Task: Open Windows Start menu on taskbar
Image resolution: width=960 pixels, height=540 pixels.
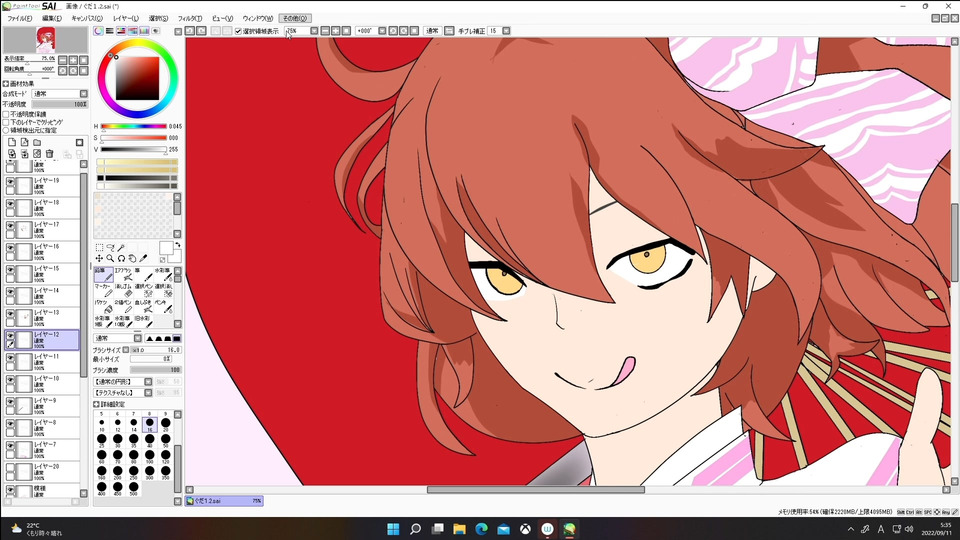Action: pos(393,529)
